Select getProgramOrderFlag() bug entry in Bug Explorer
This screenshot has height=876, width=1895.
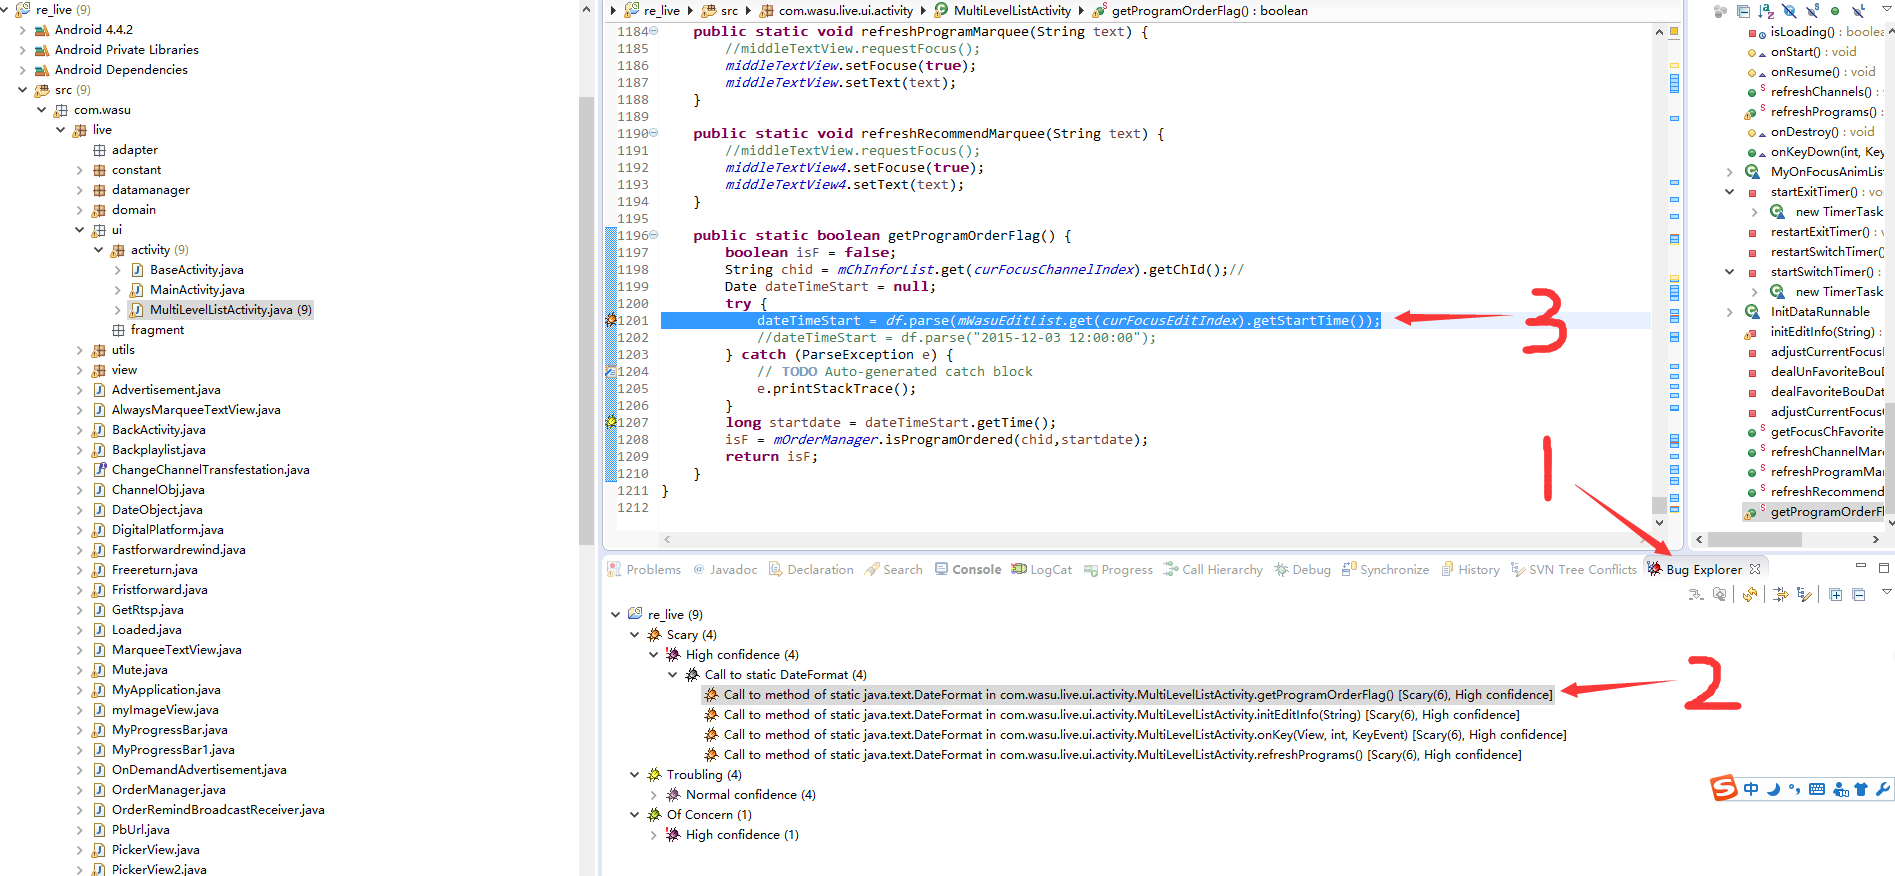tap(1137, 695)
